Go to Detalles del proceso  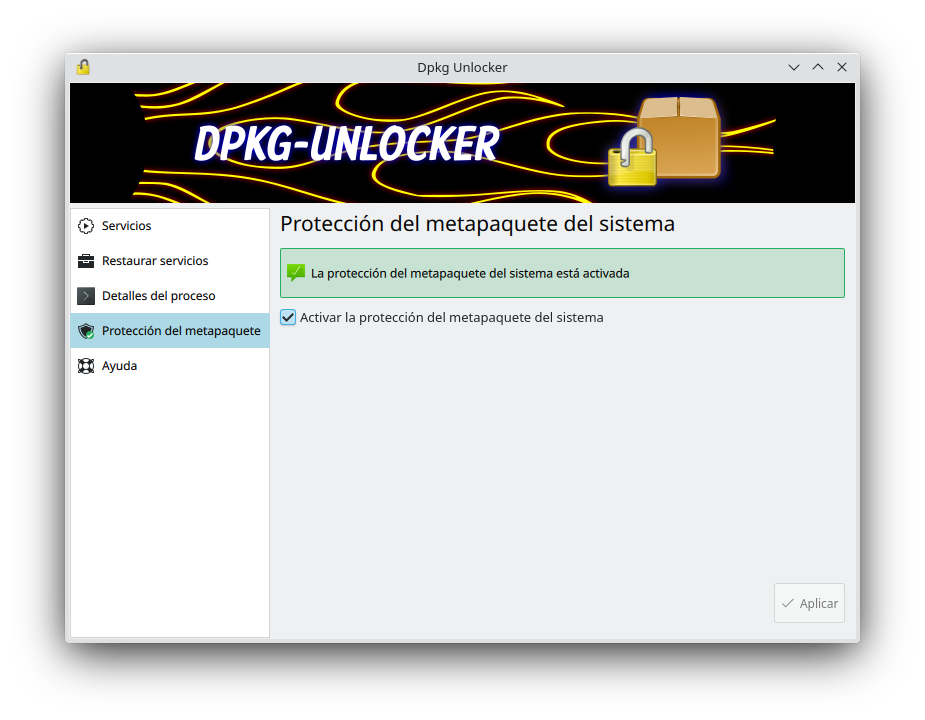(x=158, y=296)
